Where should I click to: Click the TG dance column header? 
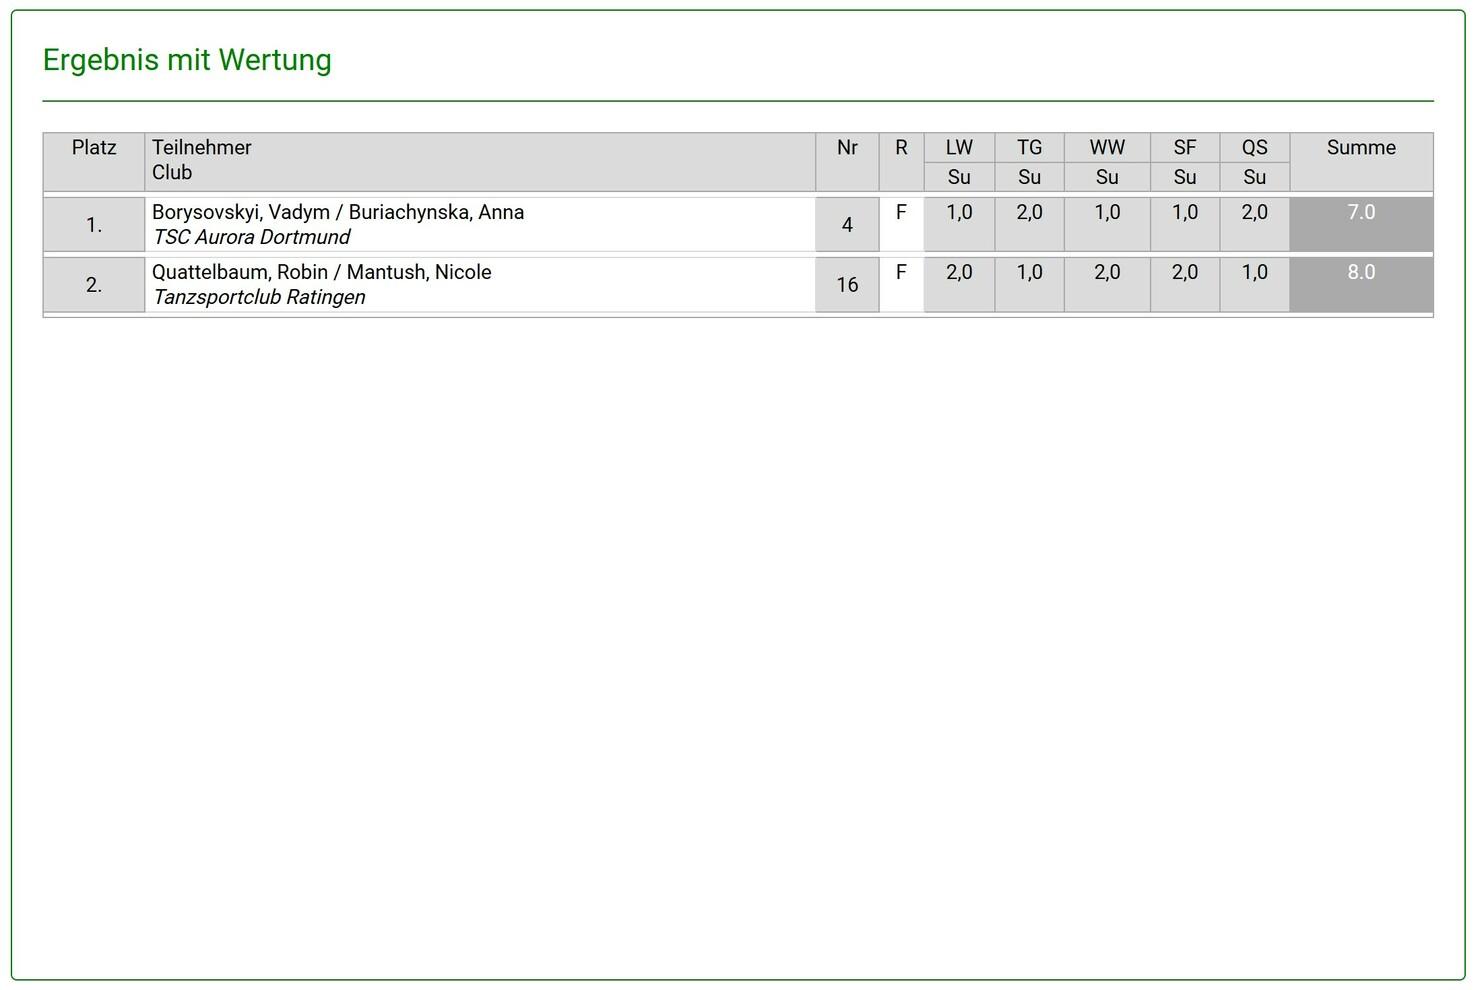pyautogui.click(x=1029, y=148)
